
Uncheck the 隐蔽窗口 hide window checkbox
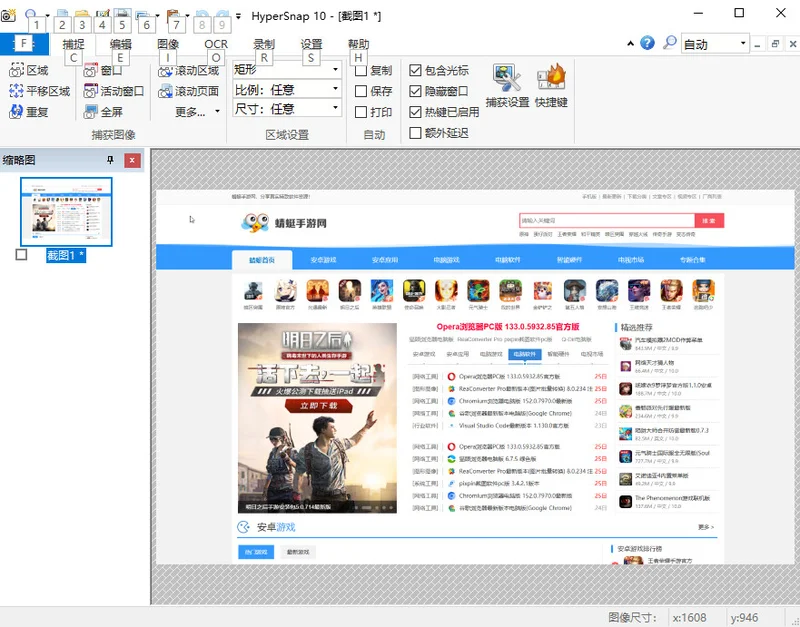(415, 91)
